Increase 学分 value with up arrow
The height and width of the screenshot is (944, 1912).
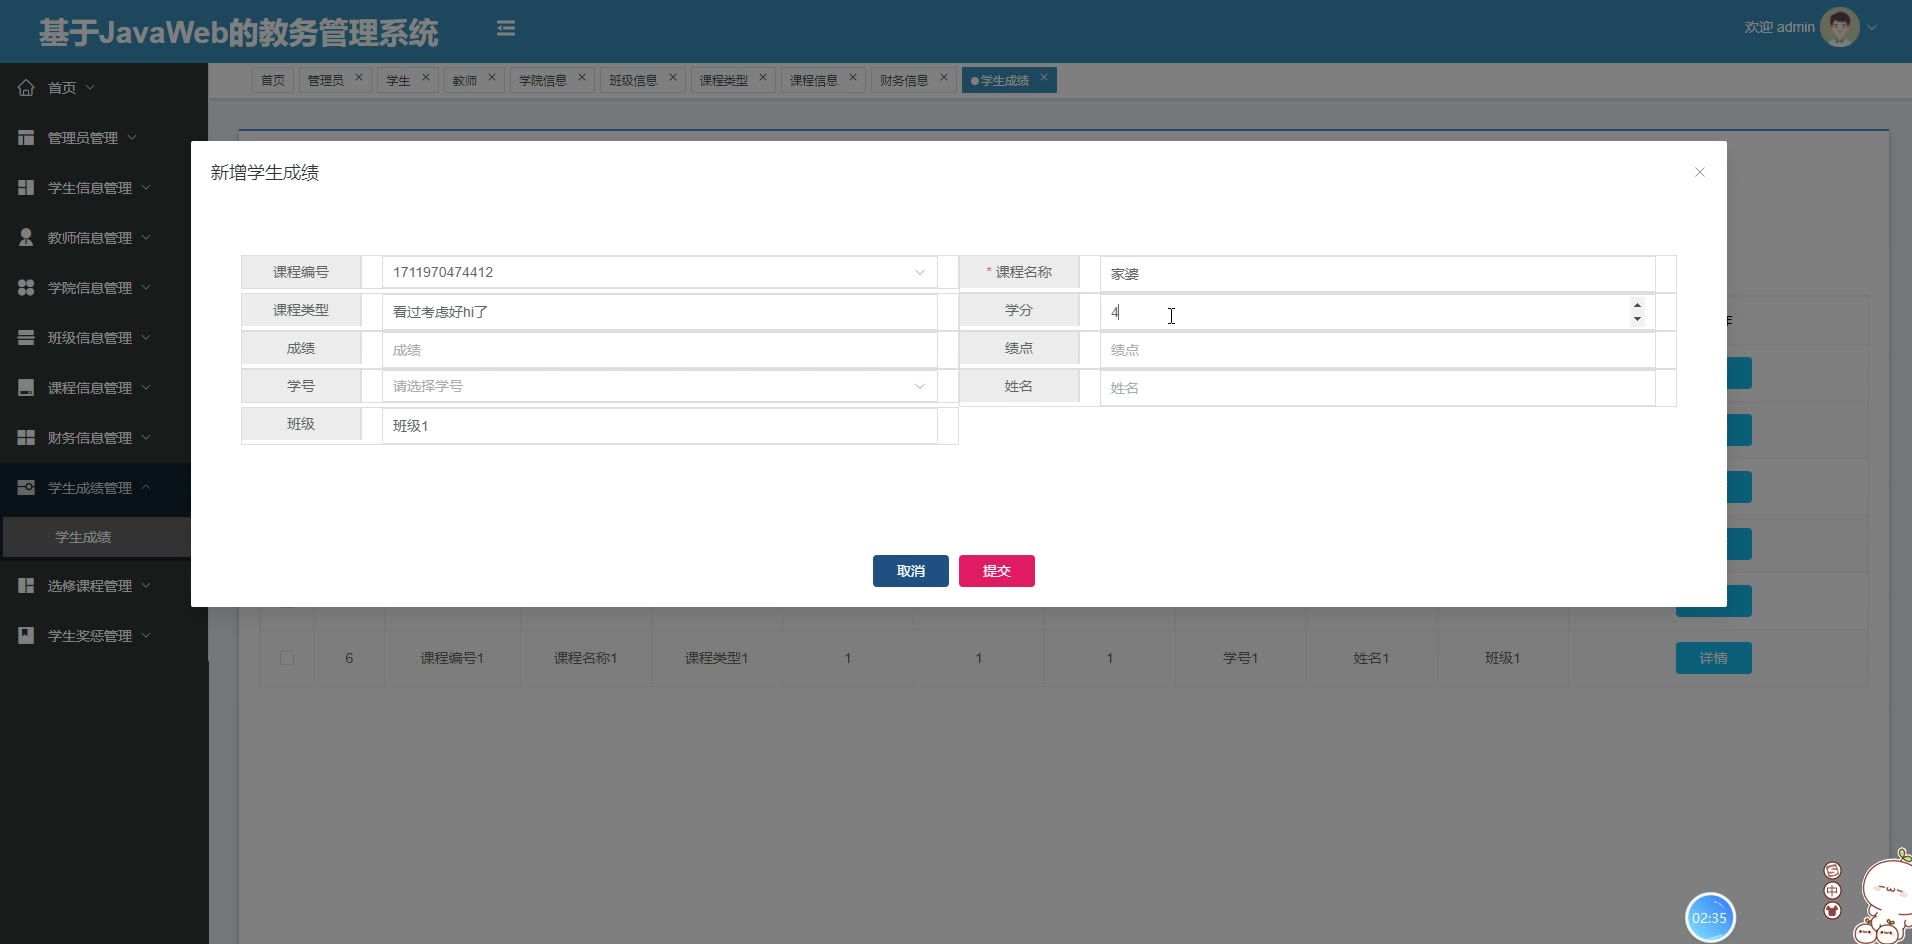pos(1637,305)
